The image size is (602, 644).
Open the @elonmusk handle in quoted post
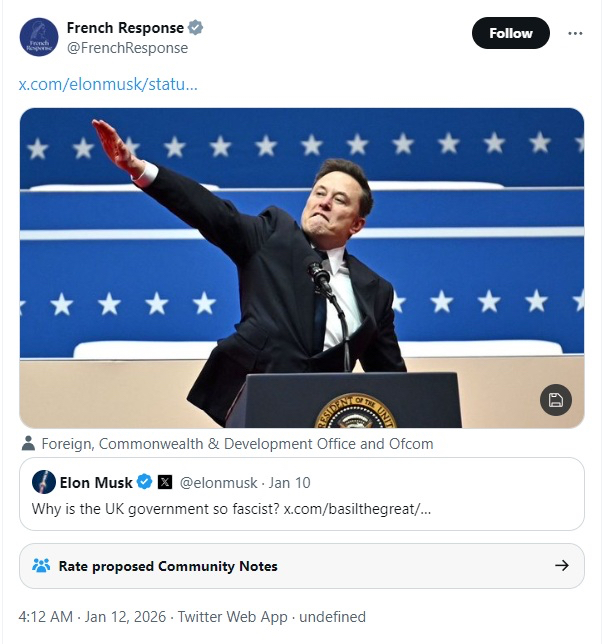[218, 482]
